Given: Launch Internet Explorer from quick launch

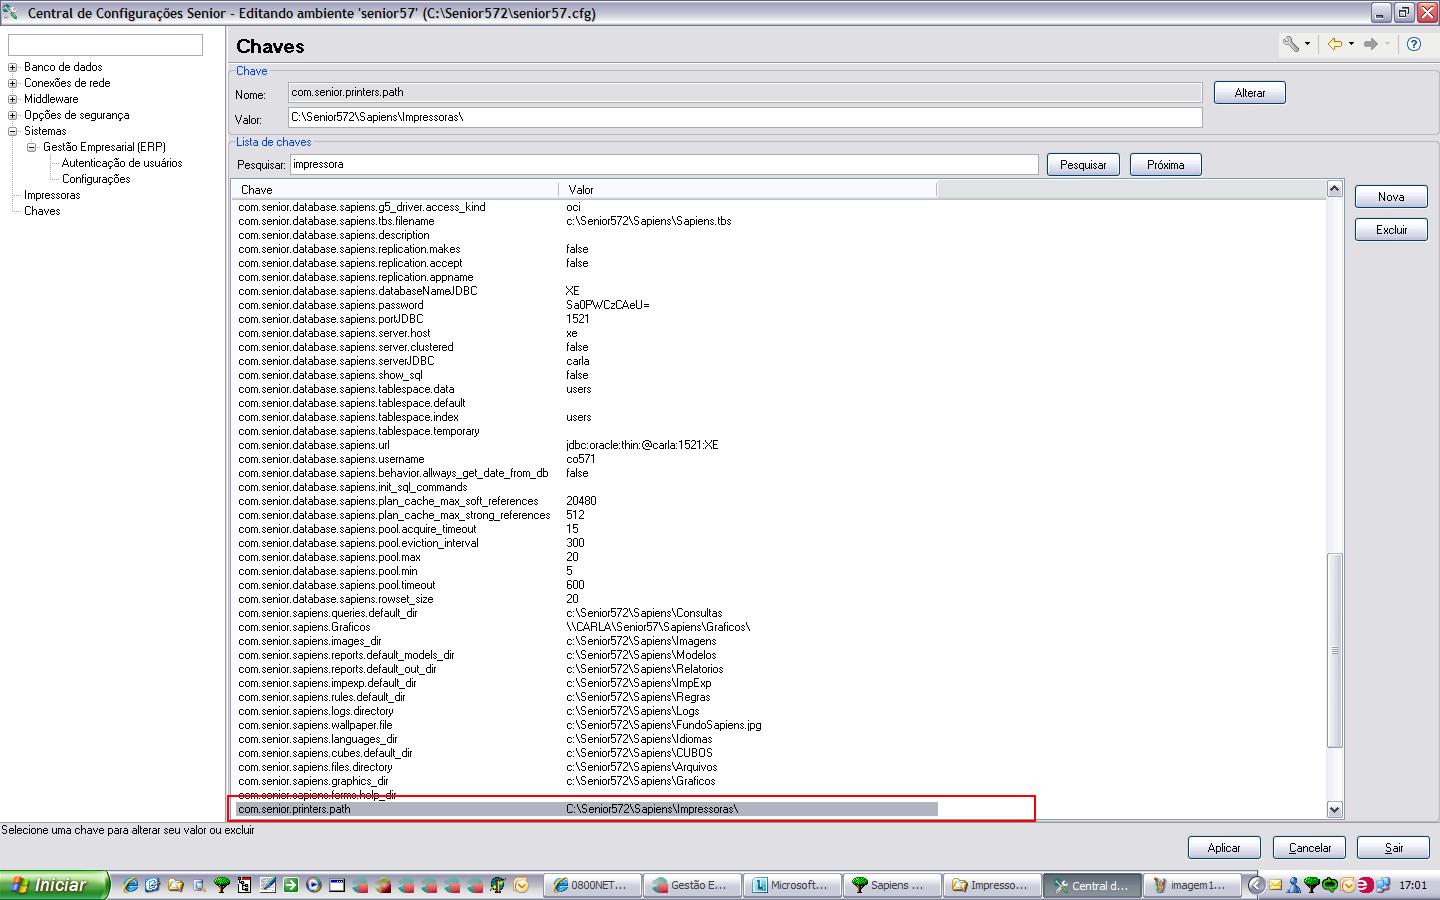Looking at the screenshot, I should coord(130,885).
